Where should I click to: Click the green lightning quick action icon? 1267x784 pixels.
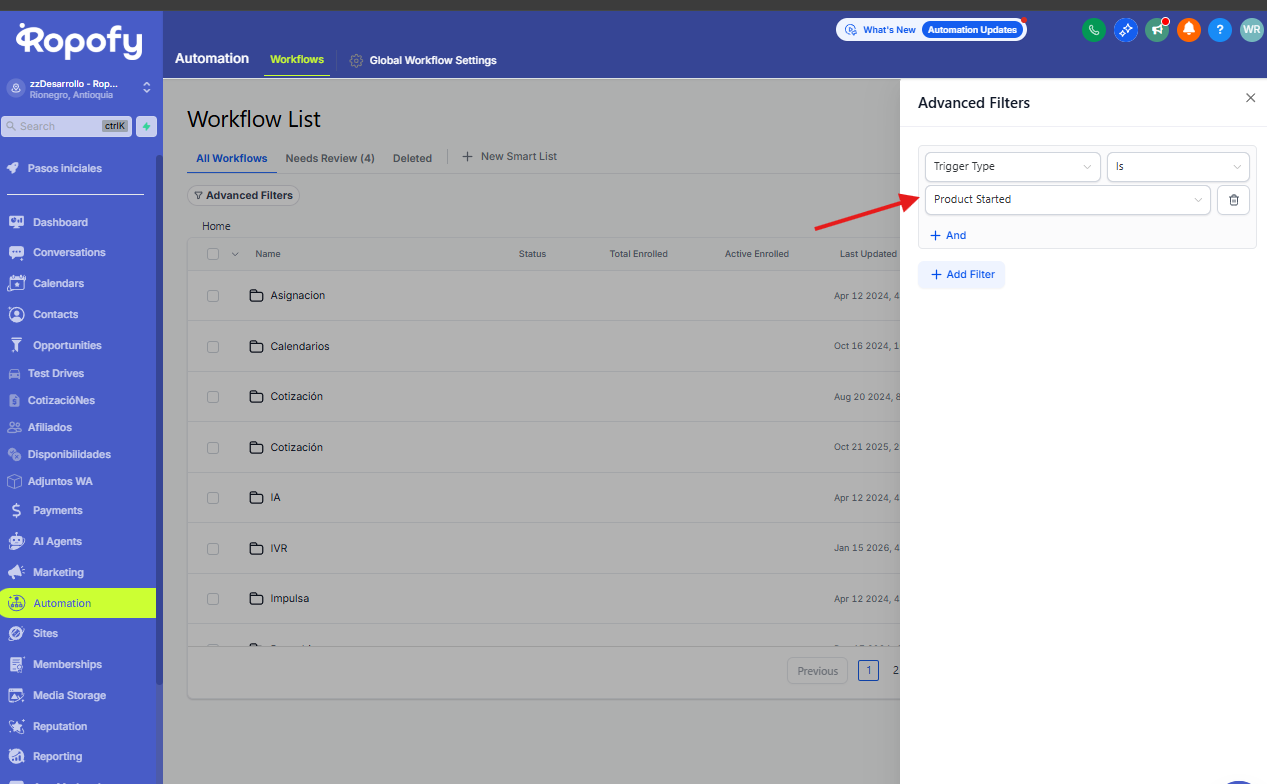pos(146,127)
